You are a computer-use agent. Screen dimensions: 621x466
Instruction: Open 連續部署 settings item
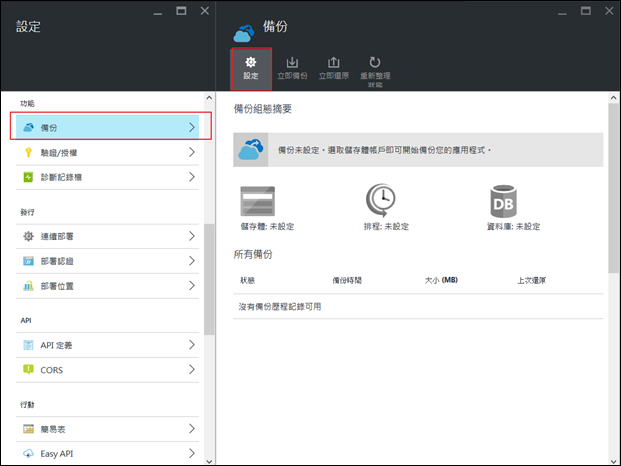point(108,236)
